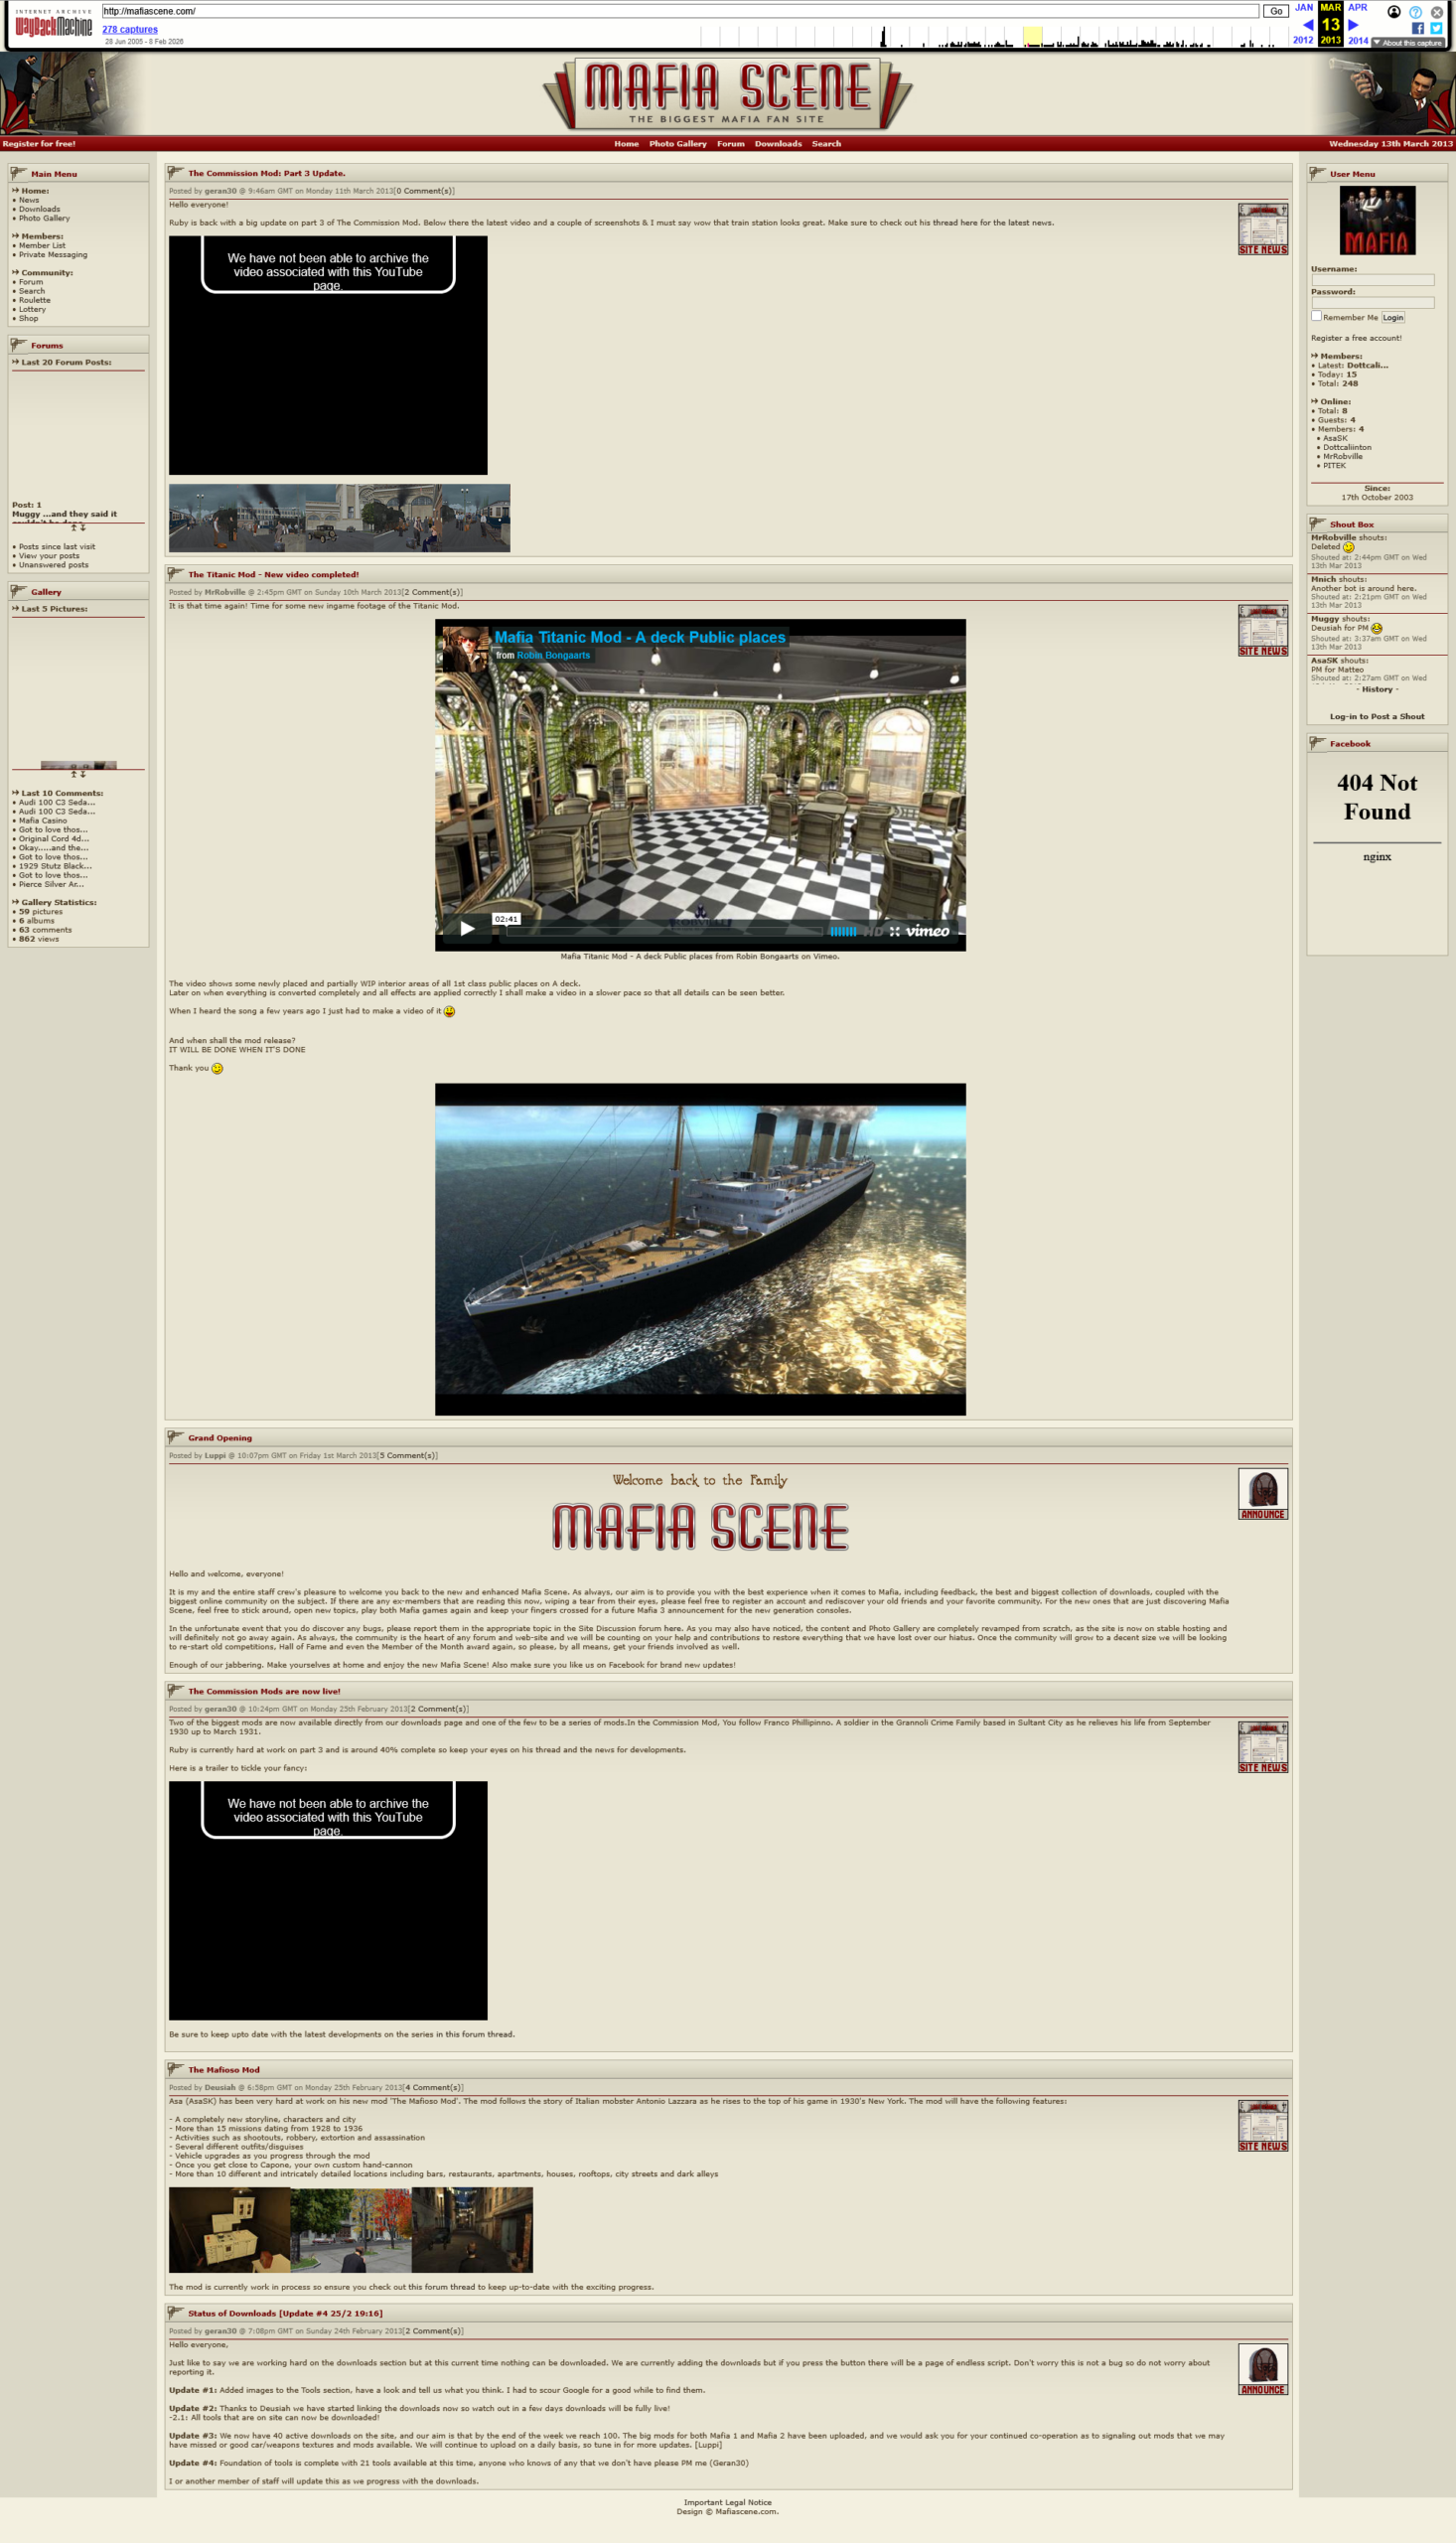The height and width of the screenshot is (2543, 1456).
Task: Play the Titanic Mod Vimeo video
Action: pyautogui.click(x=467, y=929)
